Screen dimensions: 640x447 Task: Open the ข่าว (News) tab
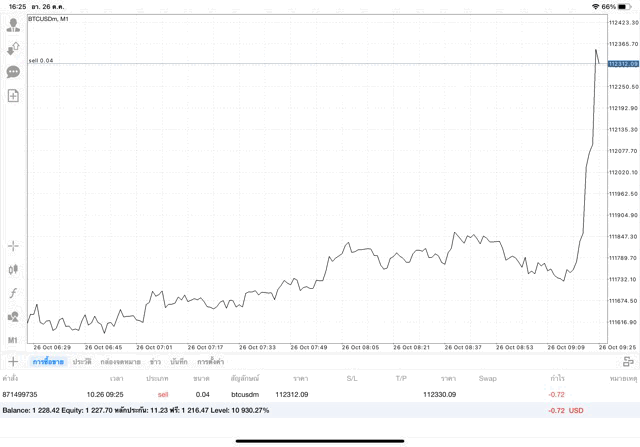click(x=155, y=361)
